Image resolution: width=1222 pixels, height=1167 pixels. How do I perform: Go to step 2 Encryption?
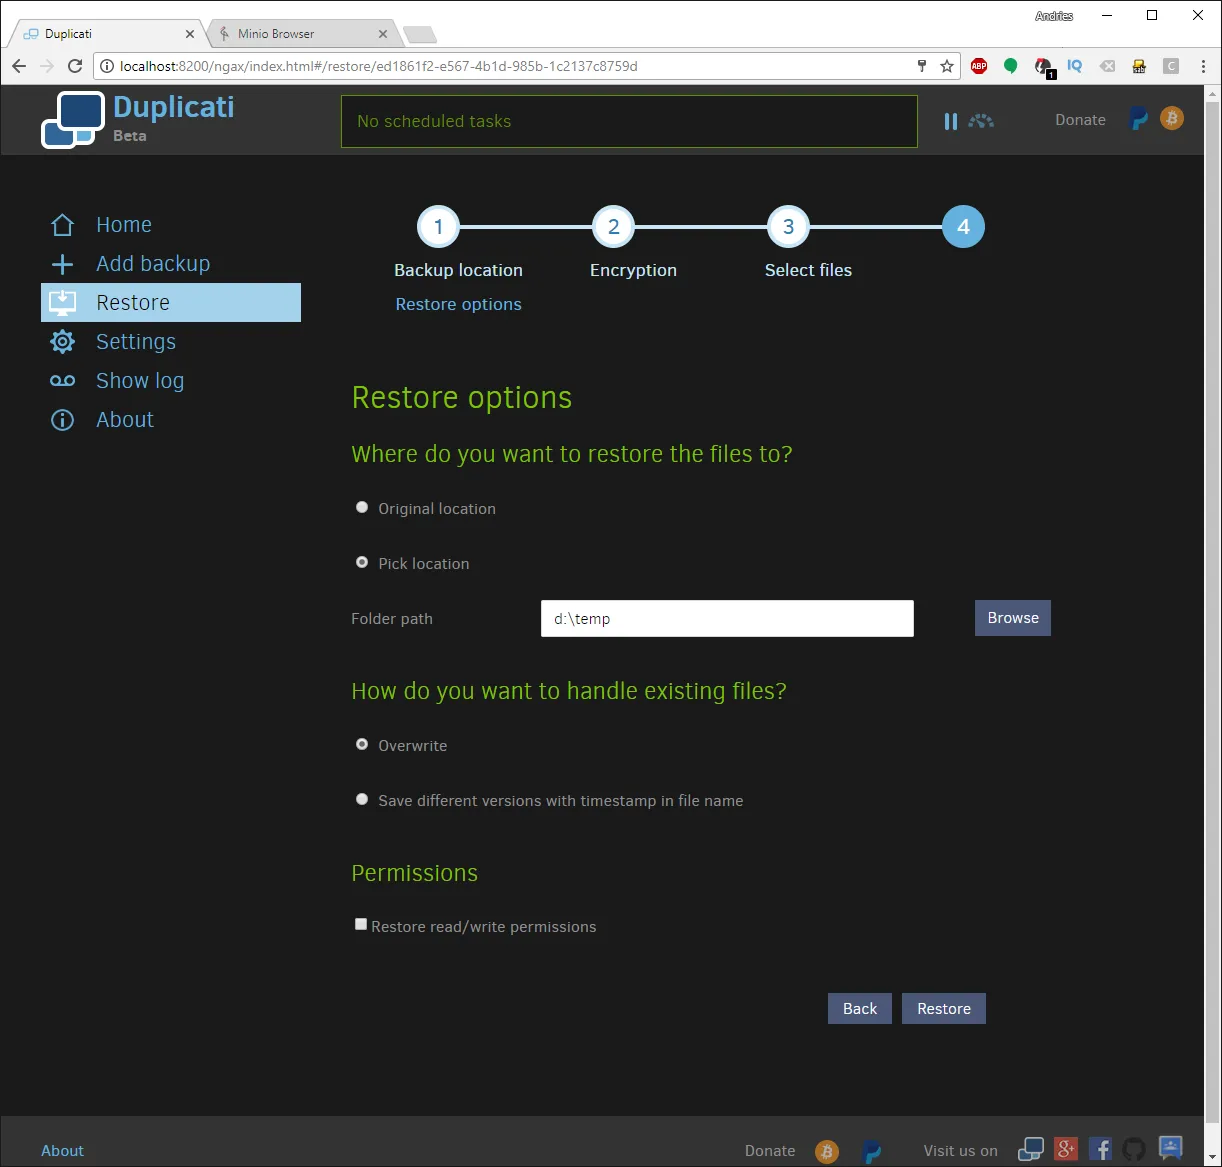click(613, 227)
